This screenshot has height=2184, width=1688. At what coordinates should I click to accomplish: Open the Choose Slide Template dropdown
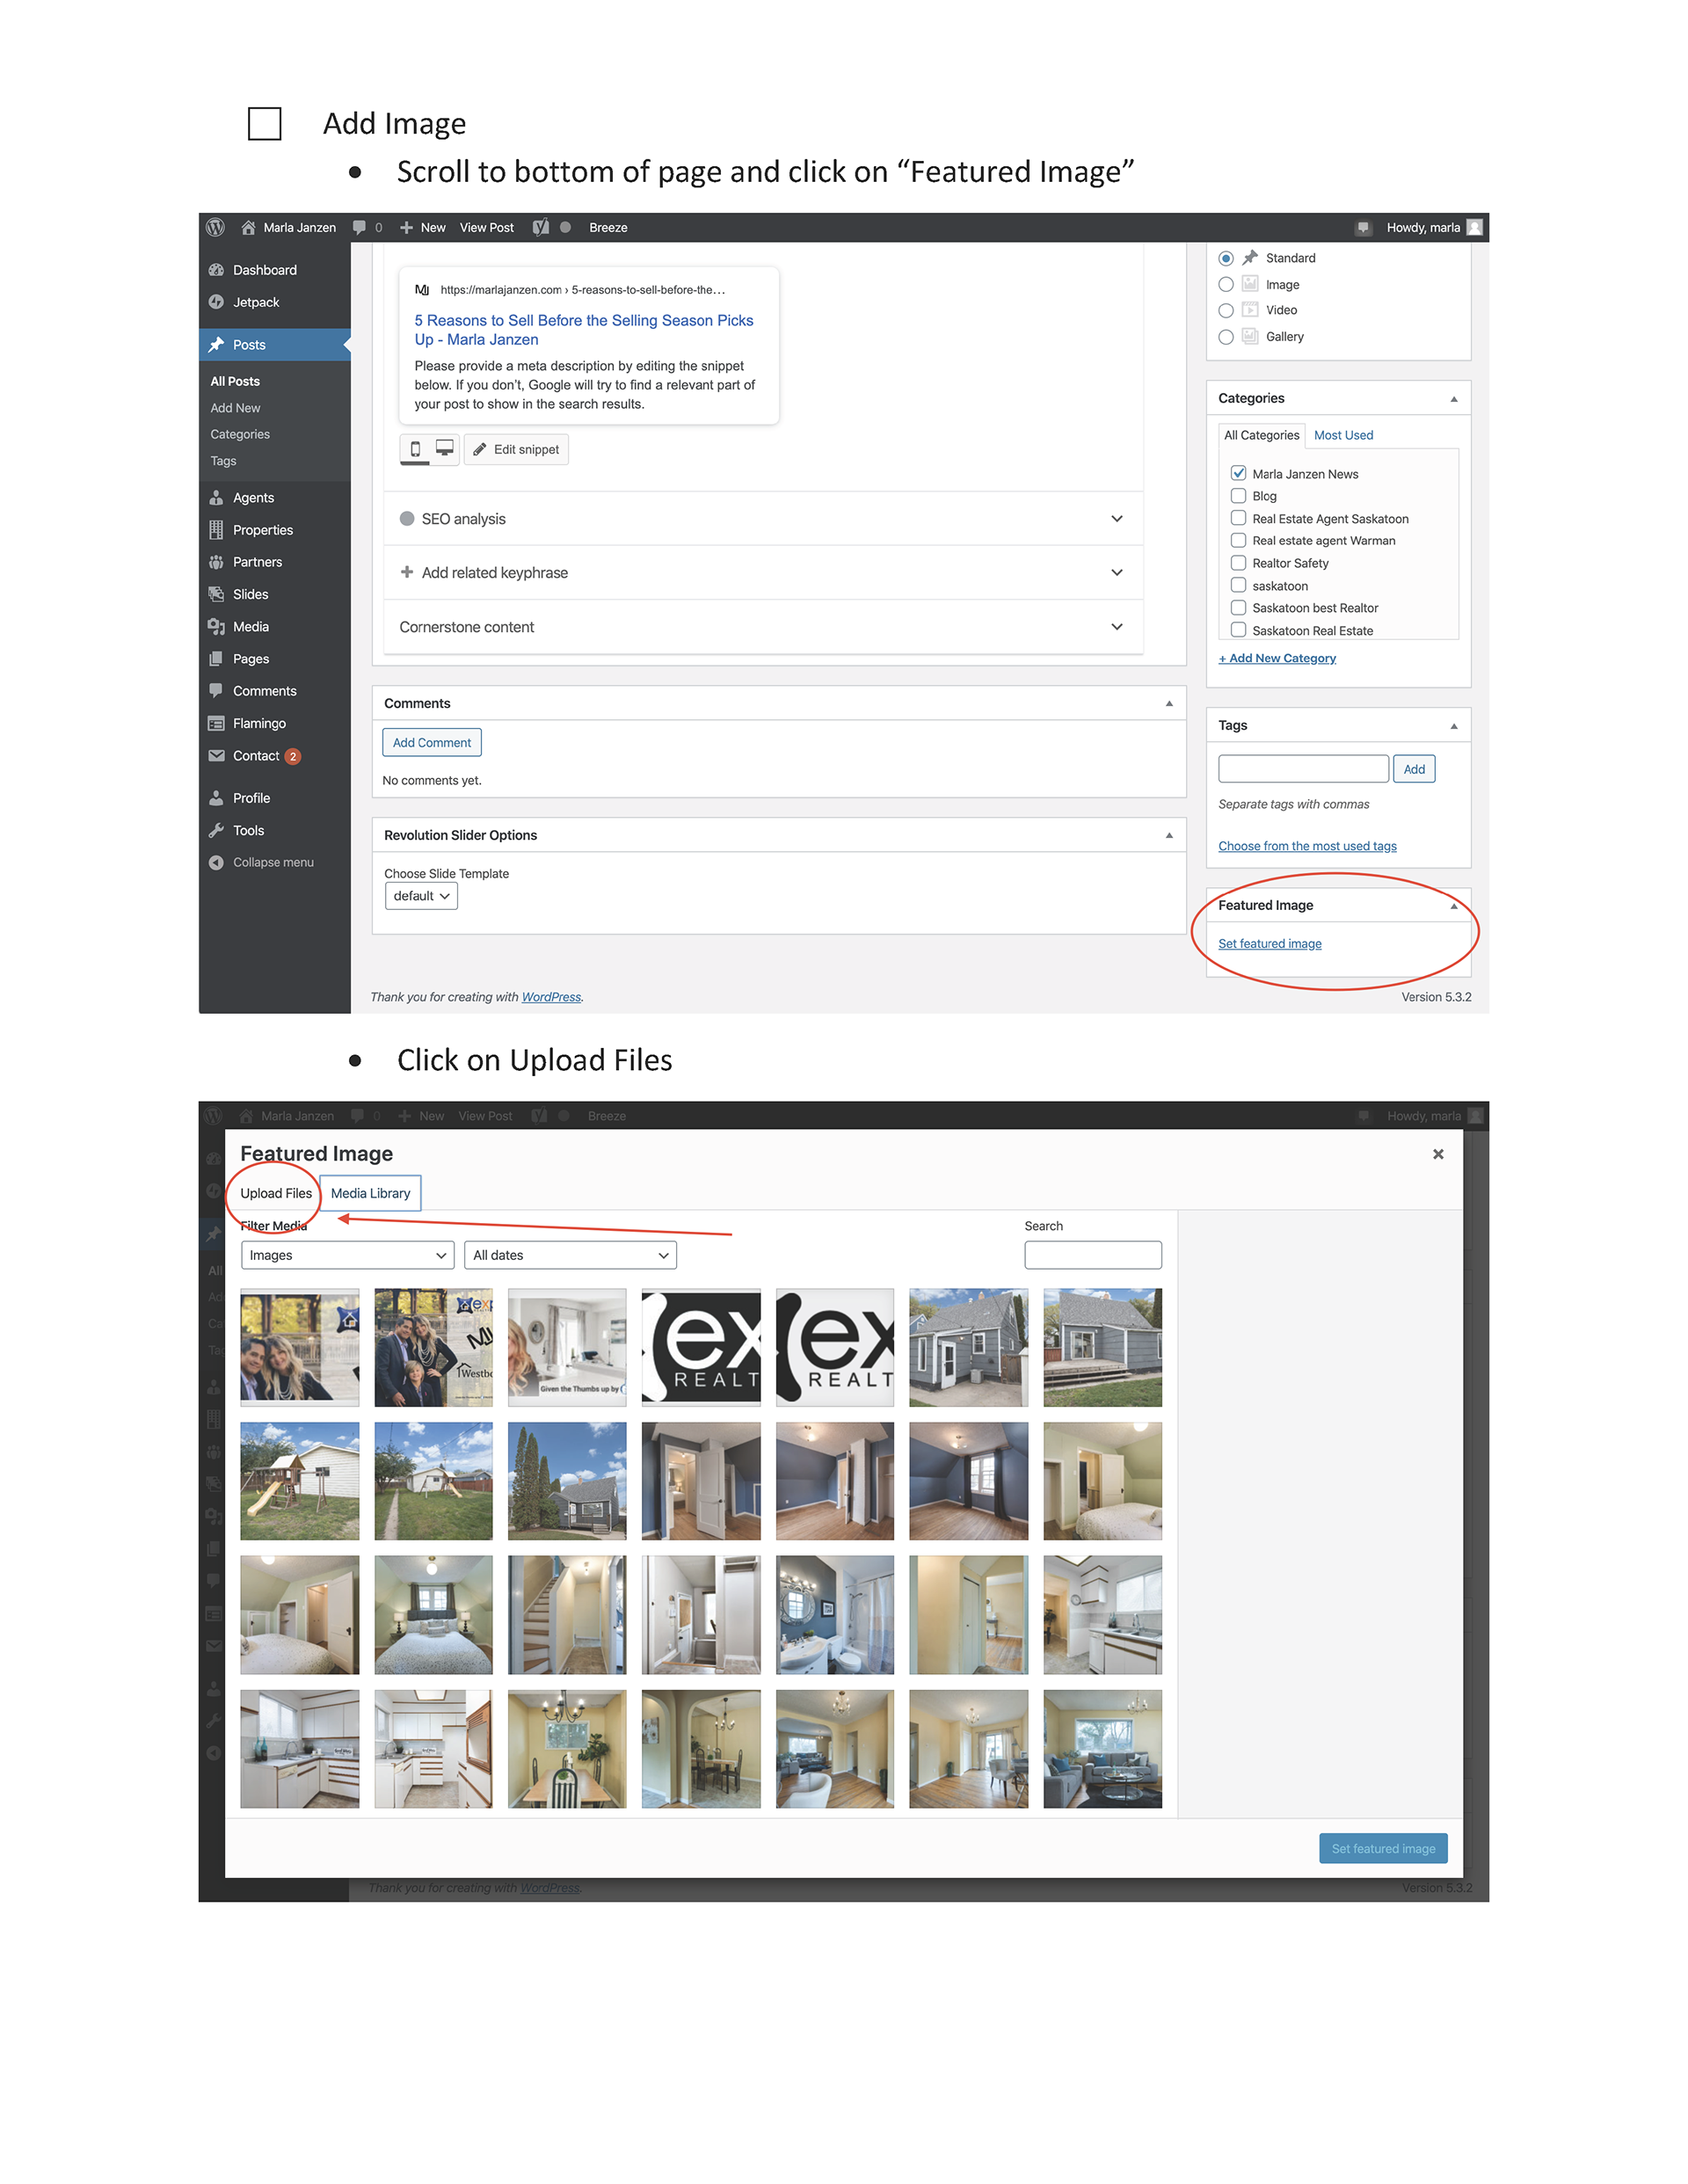point(421,896)
